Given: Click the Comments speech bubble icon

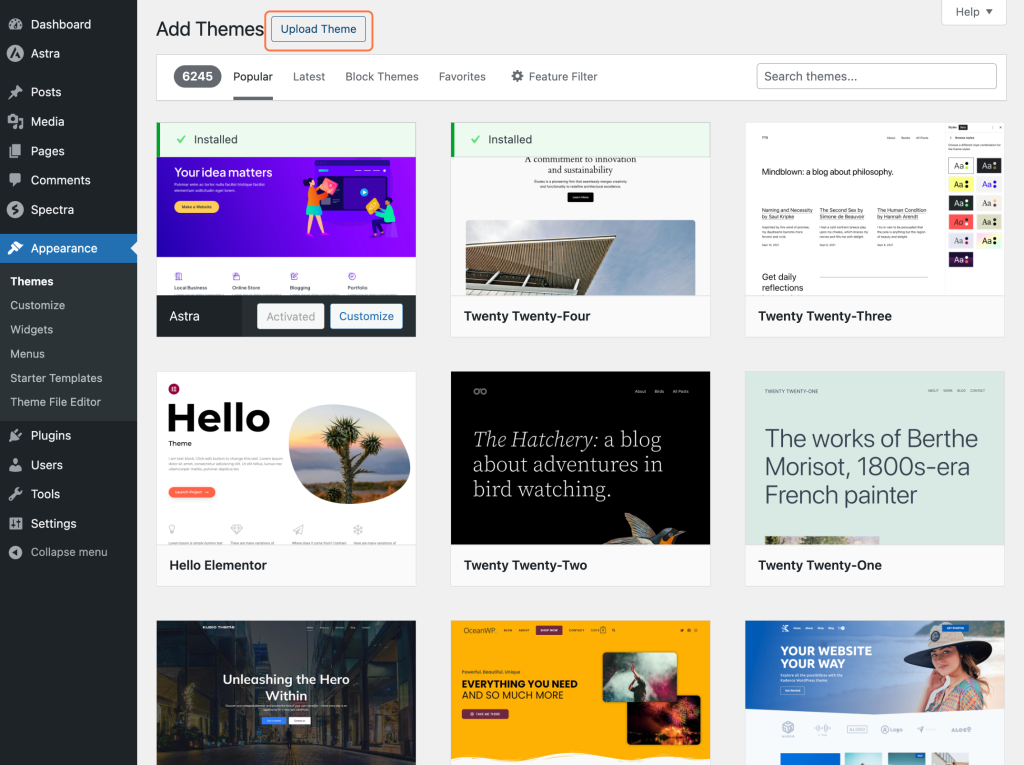Looking at the screenshot, I should click(x=16, y=180).
